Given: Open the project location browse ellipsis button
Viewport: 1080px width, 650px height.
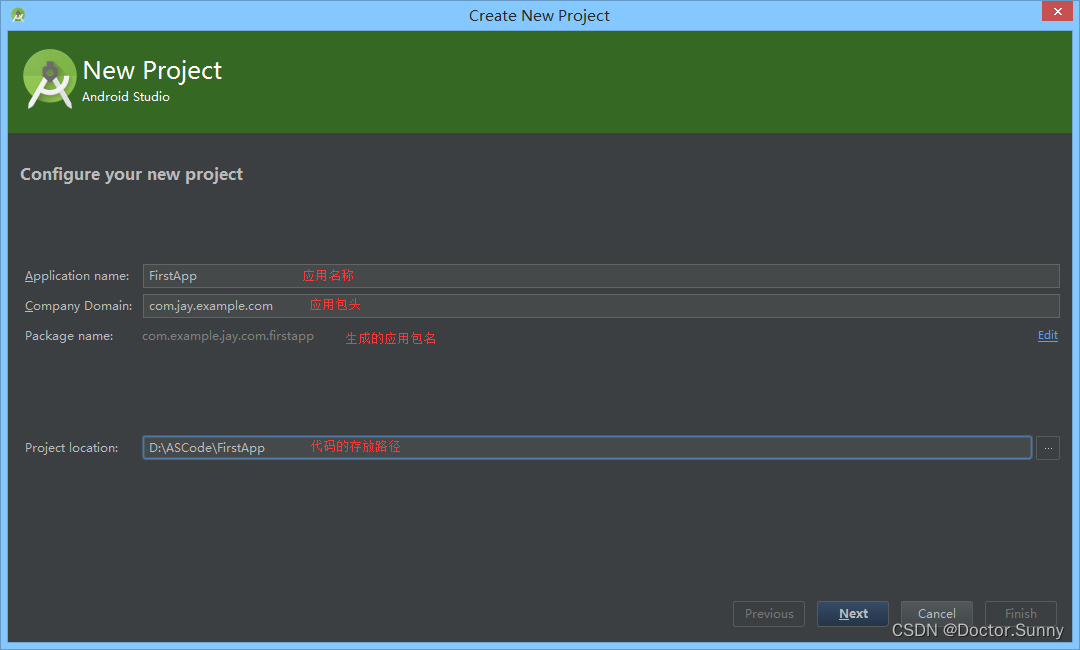Looking at the screenshot, I should 1048,448.
